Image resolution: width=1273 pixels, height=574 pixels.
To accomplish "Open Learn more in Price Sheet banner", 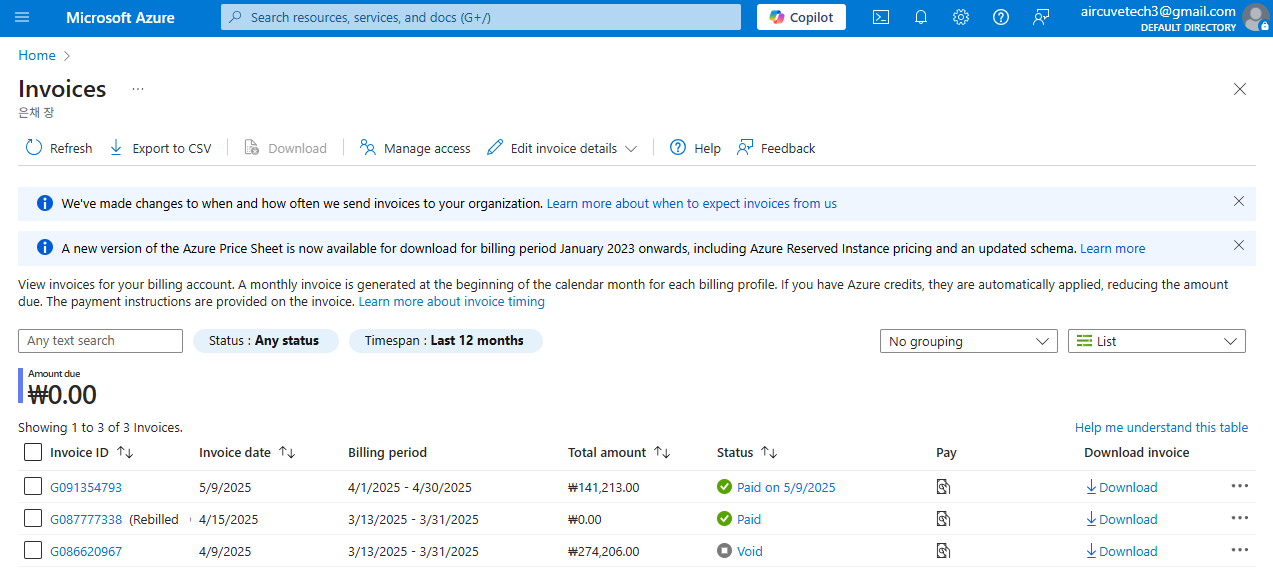I will click(x=1113, y=248).
